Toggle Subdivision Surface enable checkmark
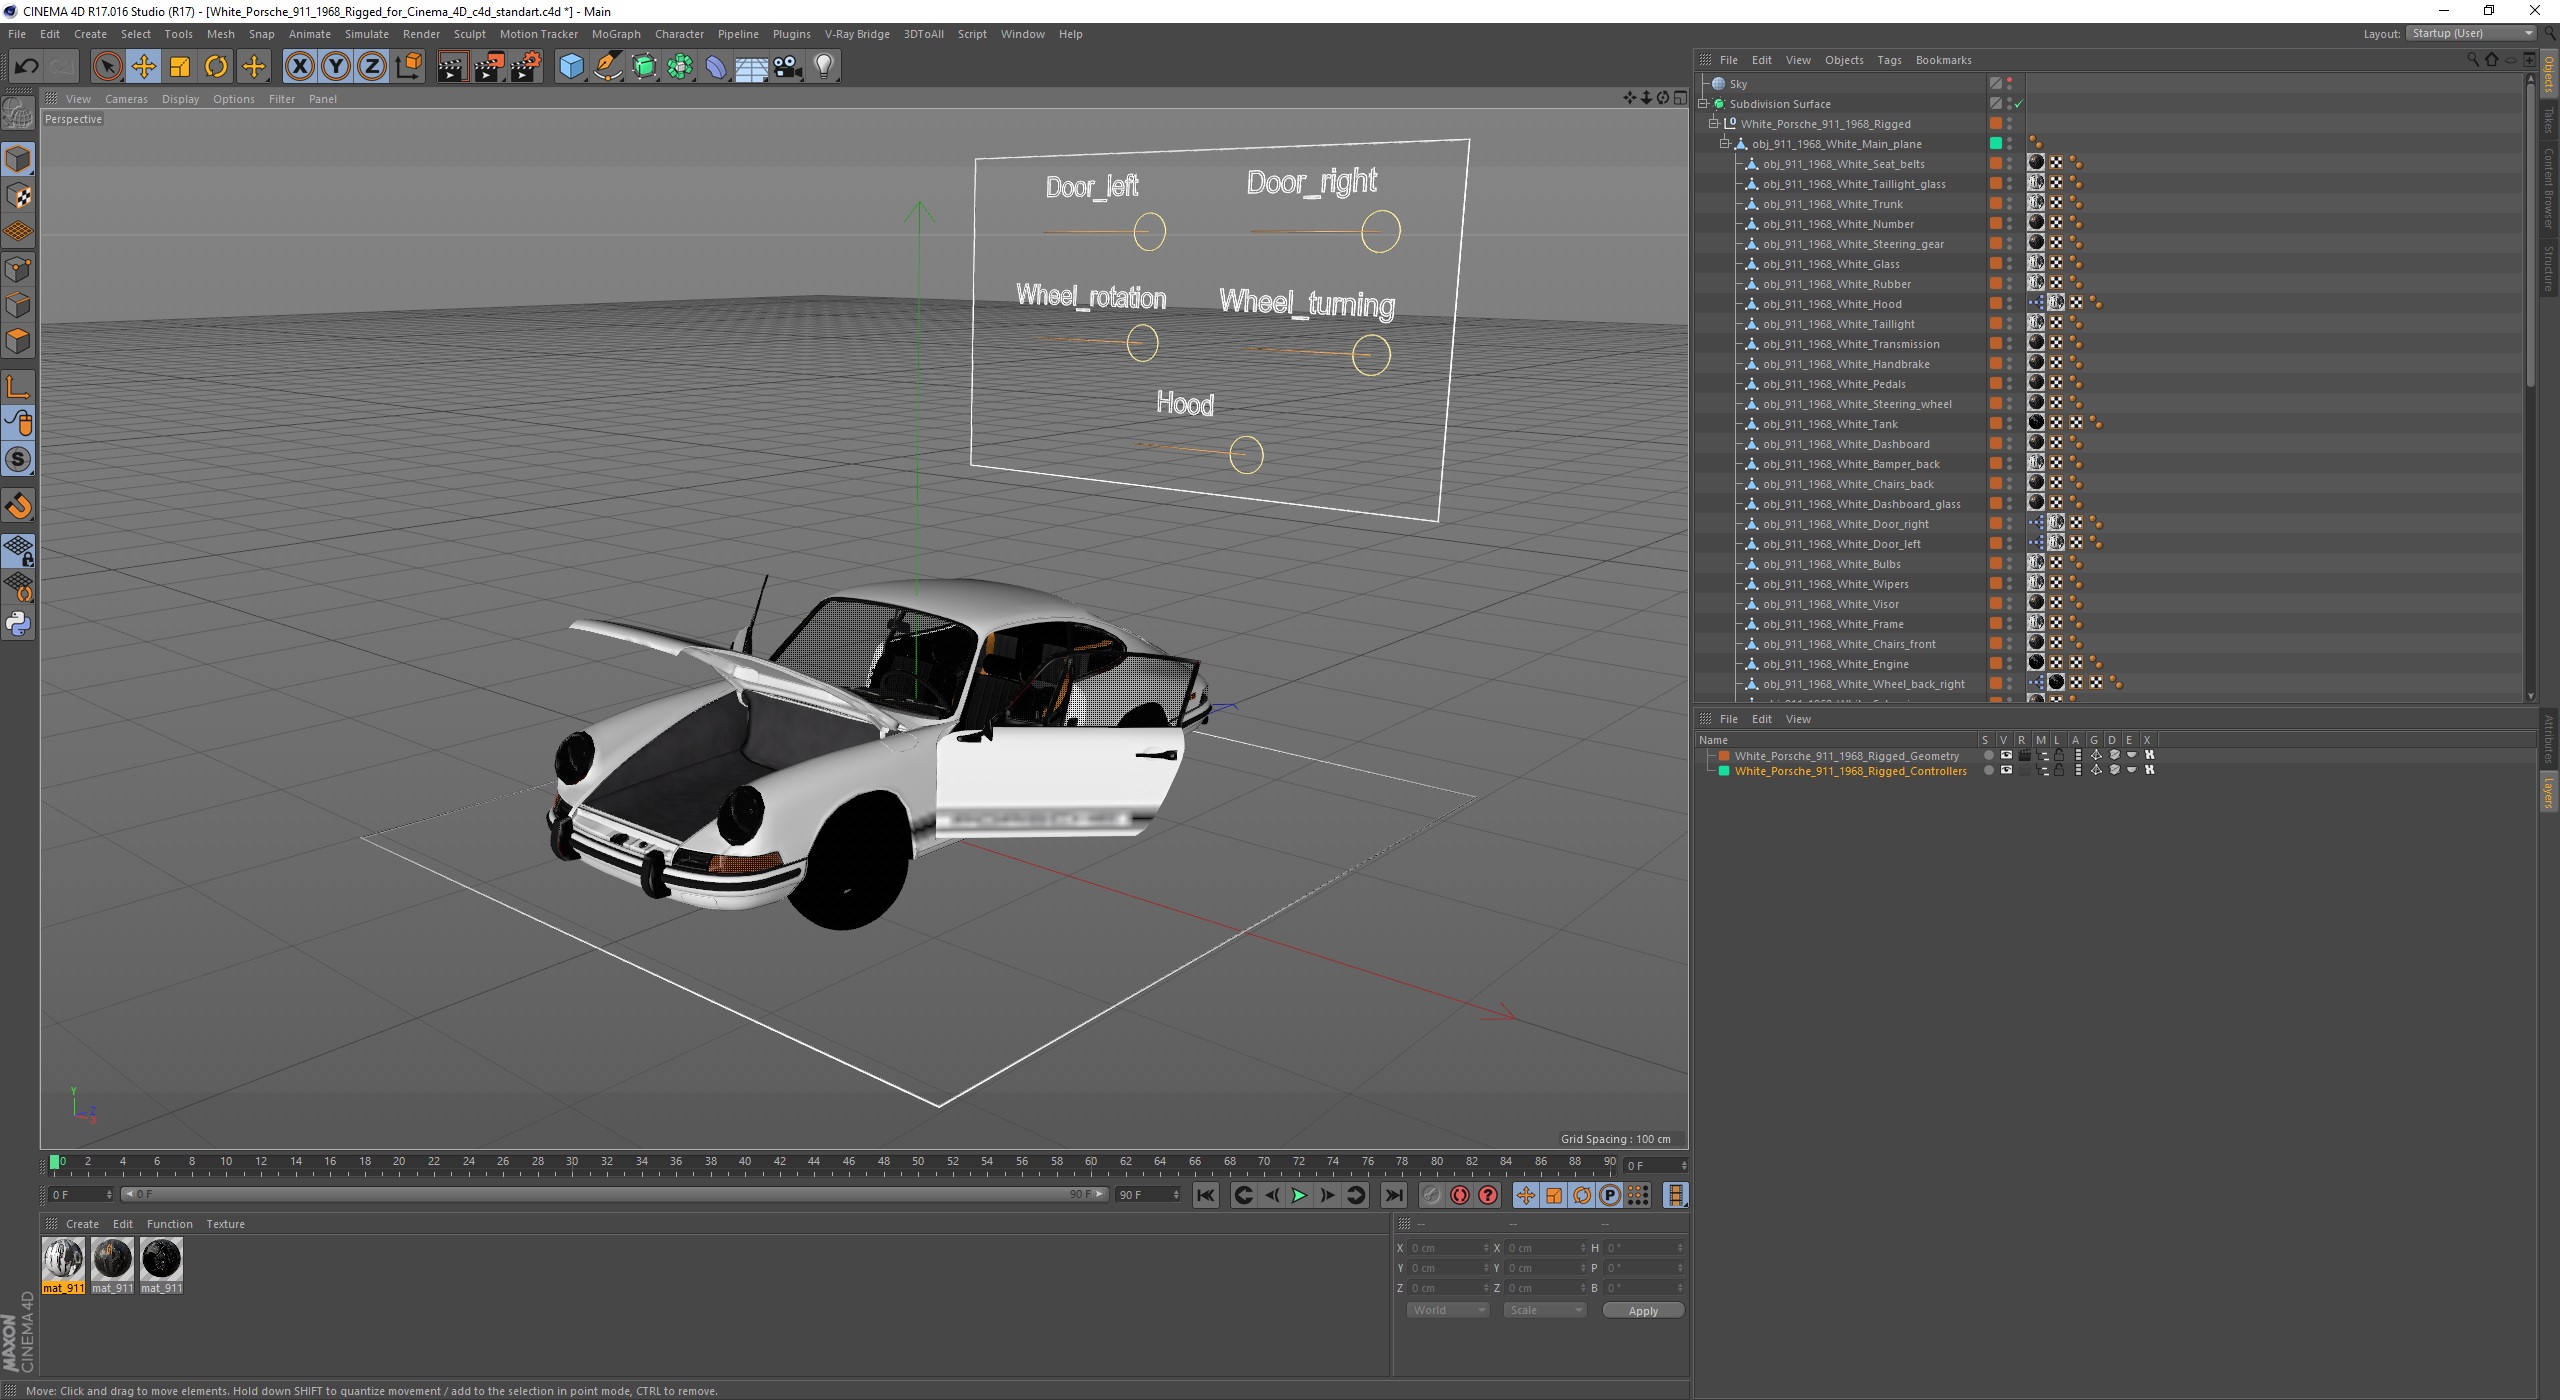This screenshot has width=2560, height=1400. pyautogui.click(x=2019, y=104)
